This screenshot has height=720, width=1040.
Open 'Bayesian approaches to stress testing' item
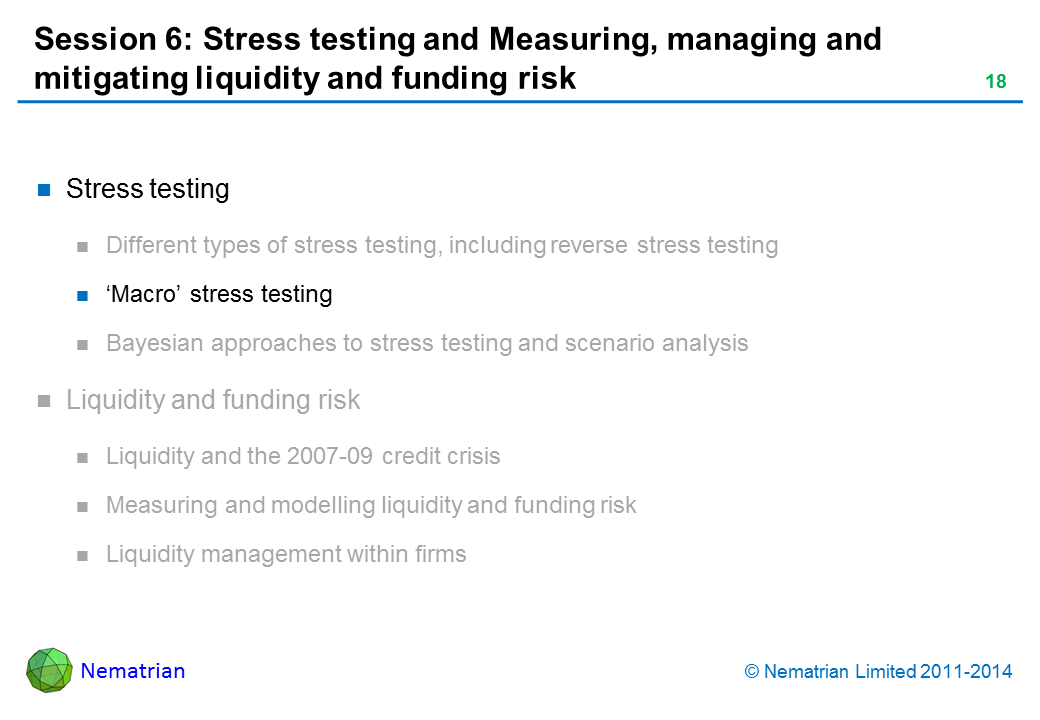pos(426,344)
